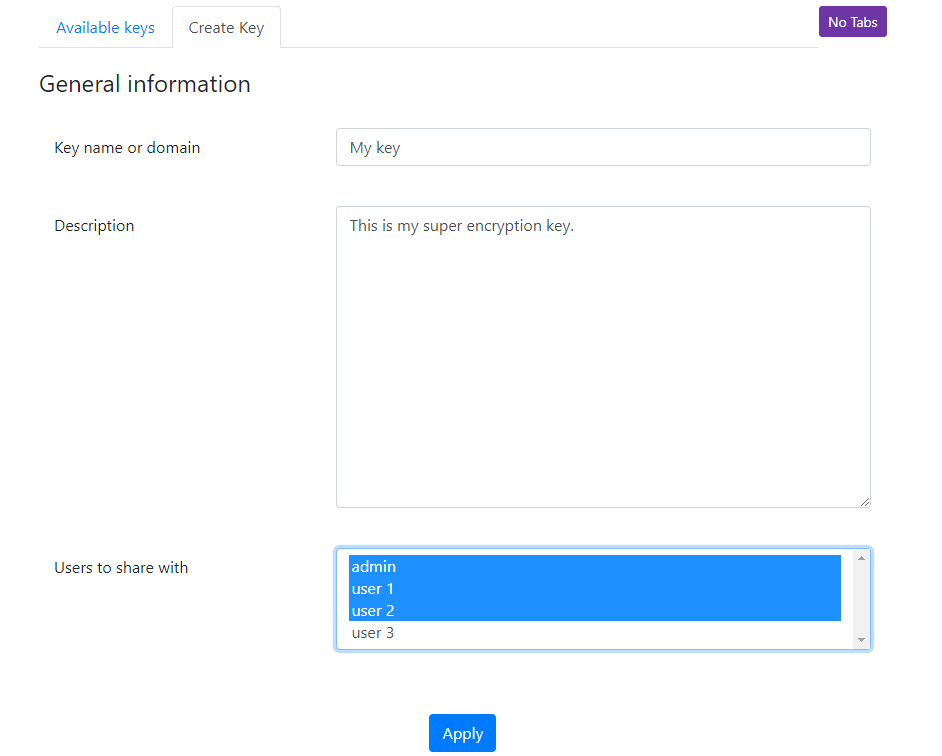Select admin in the users list
The width and height of the screenshot is (942, 756).
tap(595, 567)
